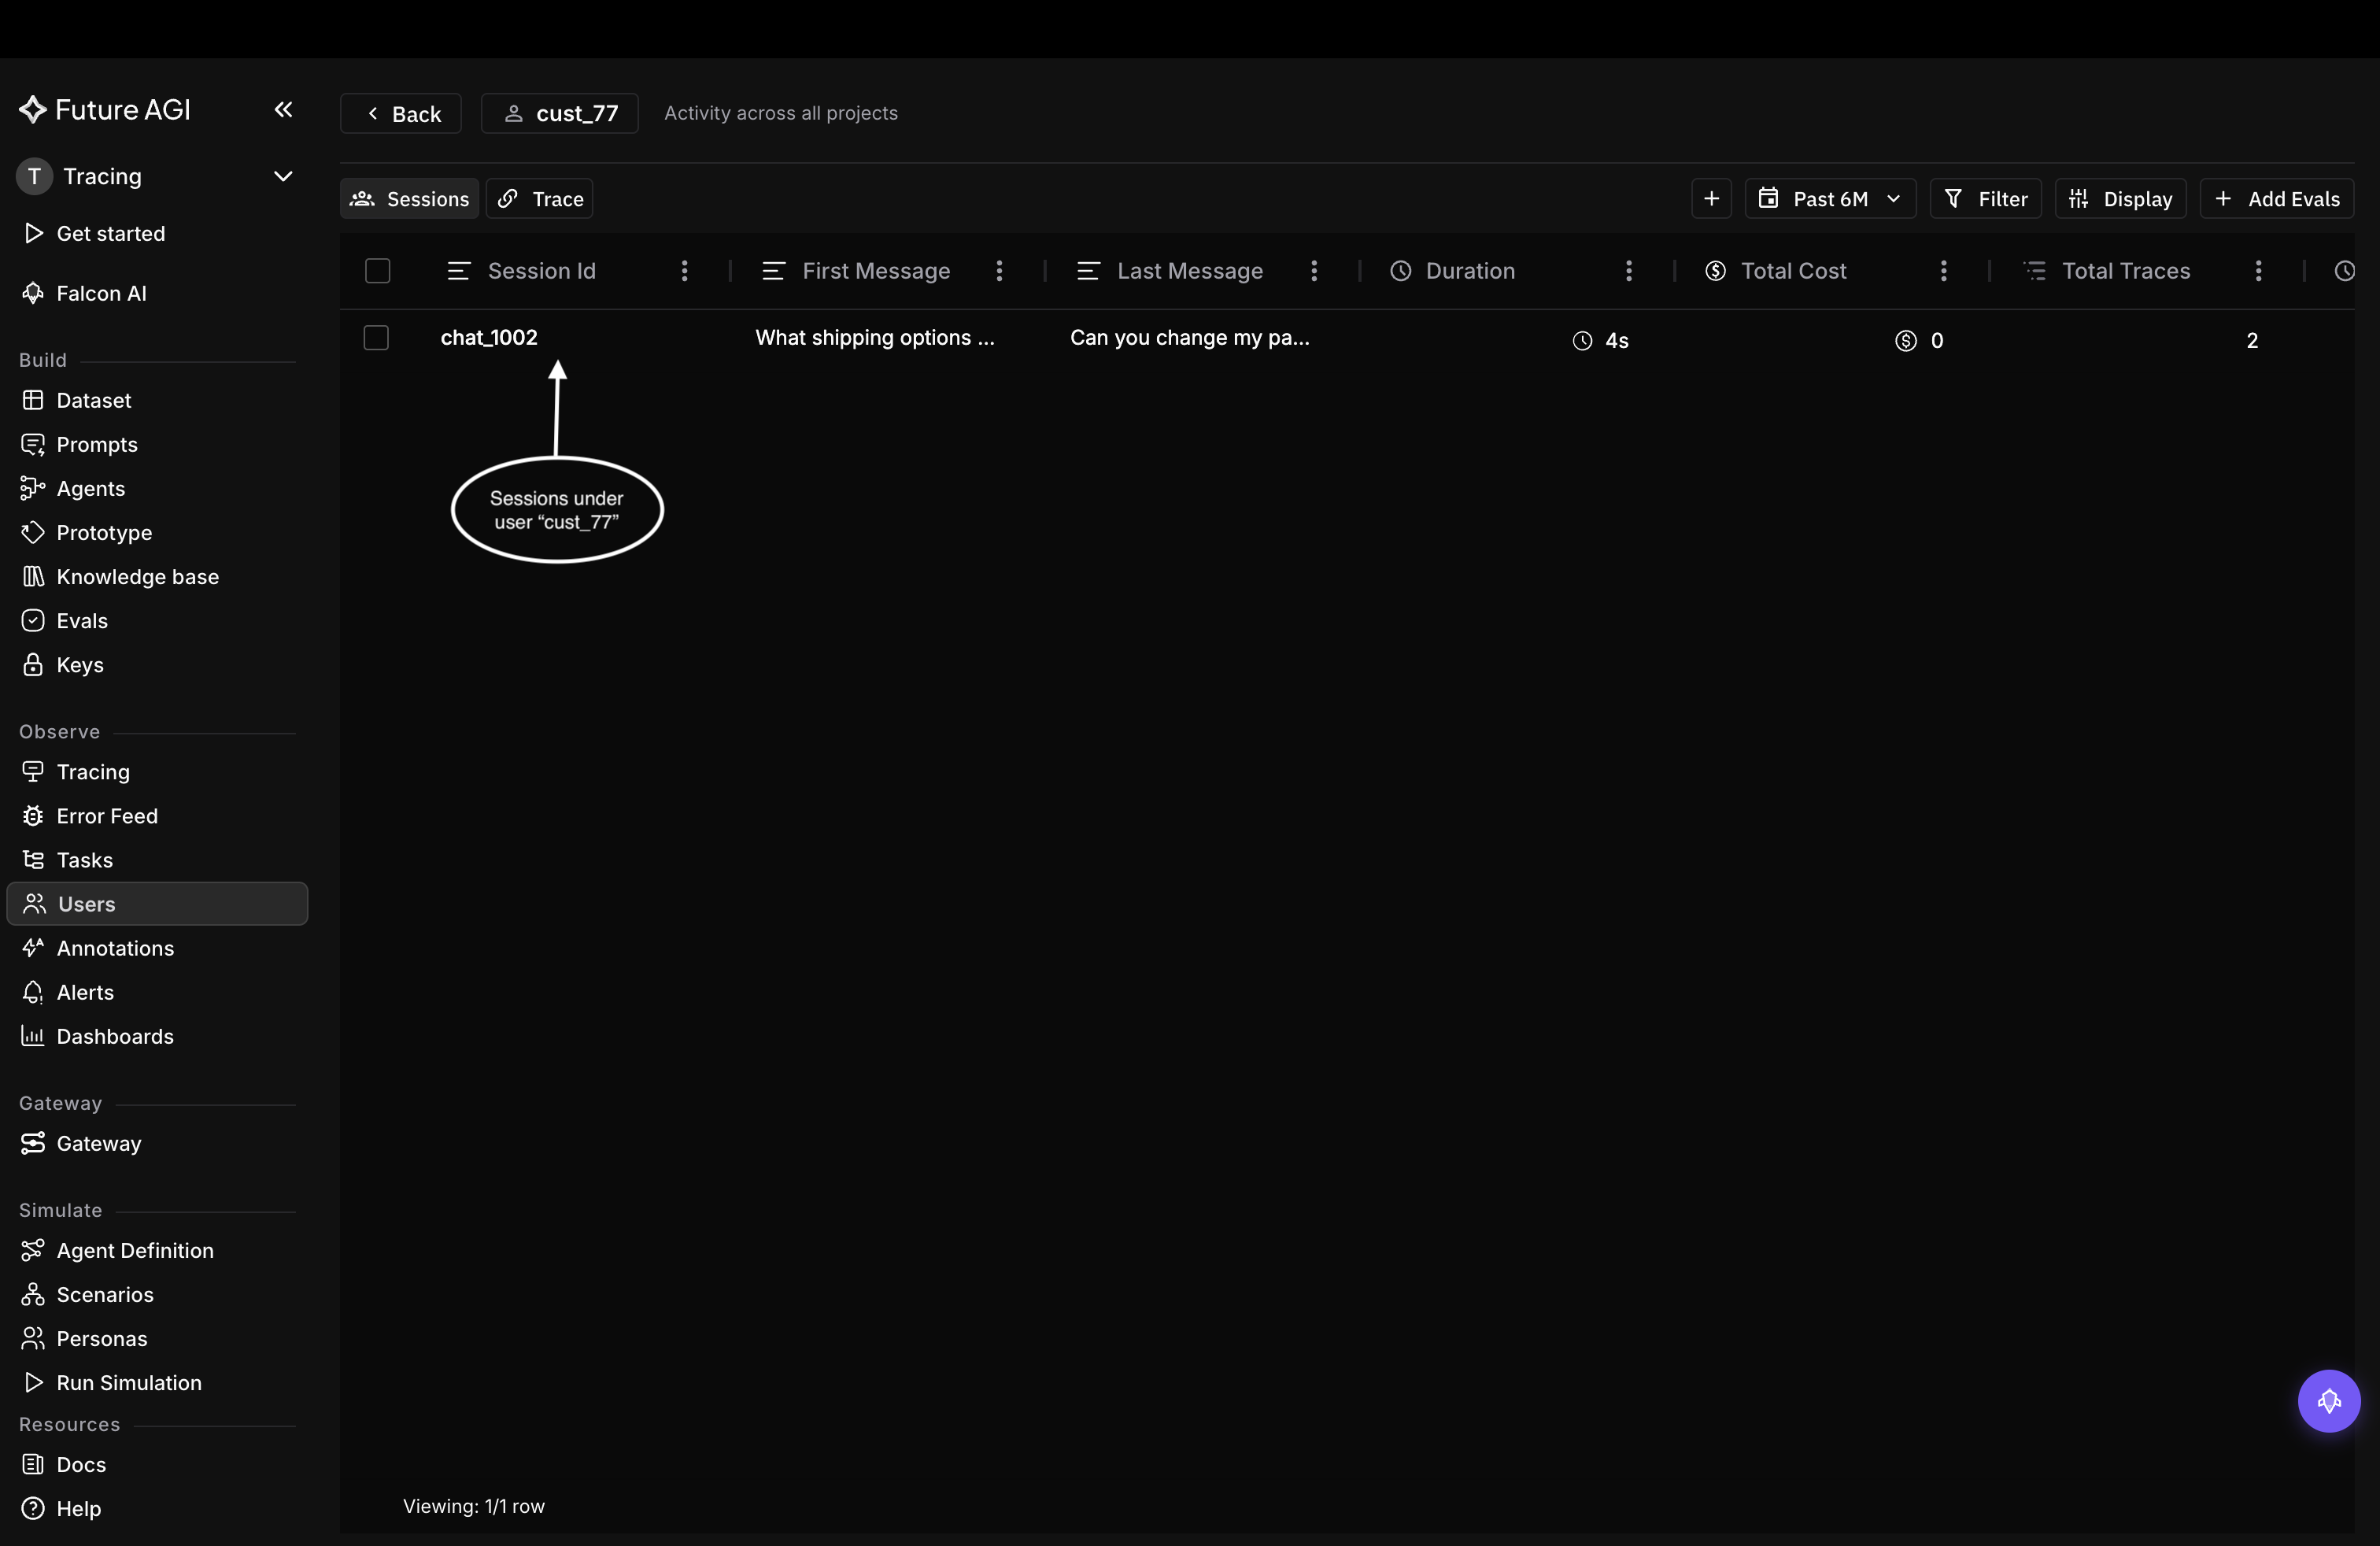Click the cust_77 user chip
Image resolution: width=2380 pixels, height=1546 pixels.
pos(560,113)
